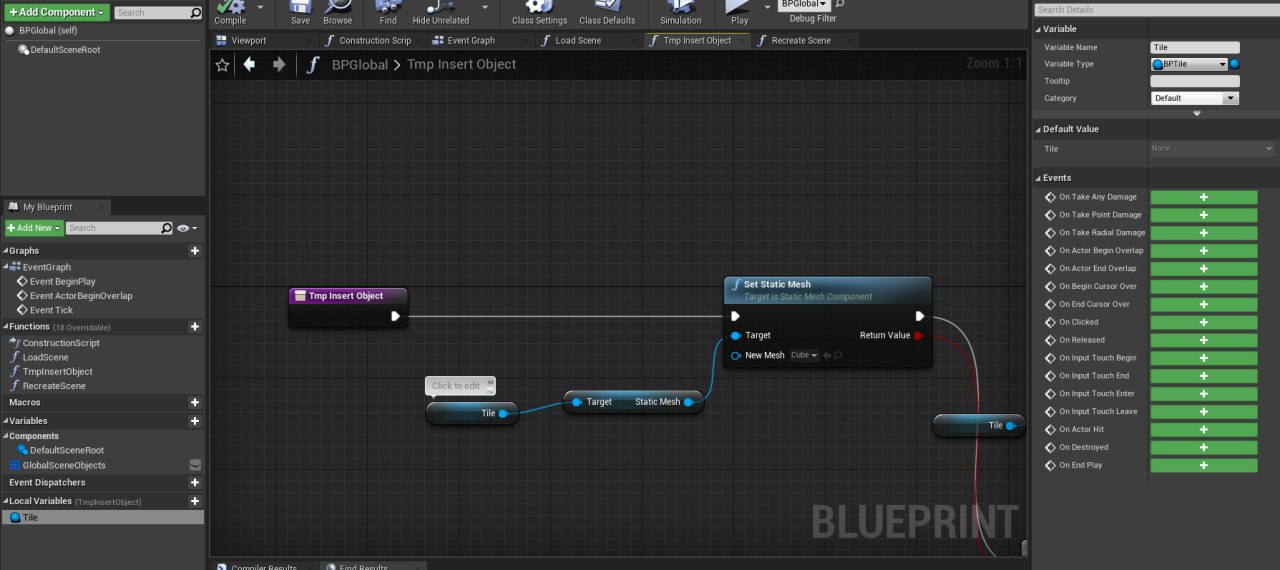This screenshot has height=570, width=1280.
Task: Open the BPGlobal debug filter dropdown
Action: click(805, 5)
